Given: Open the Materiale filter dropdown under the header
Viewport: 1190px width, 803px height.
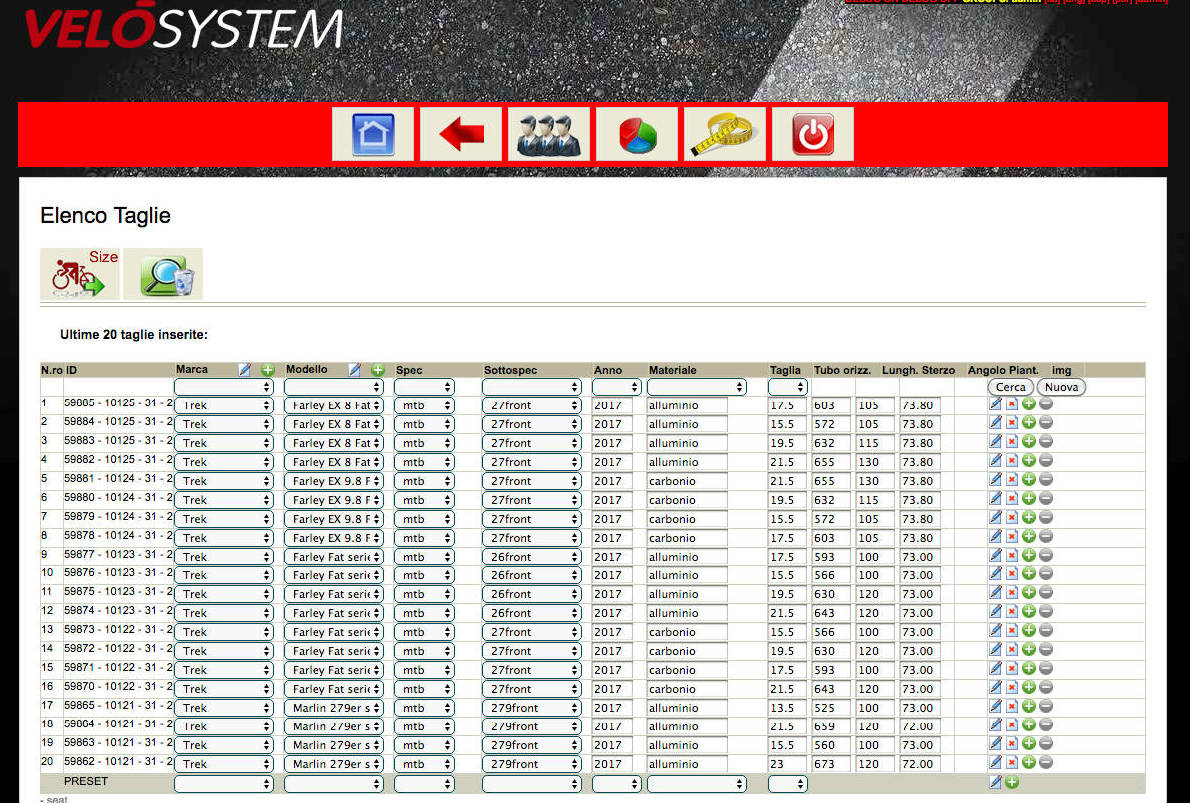Looking at the screenshot, I should pos(697,387).
